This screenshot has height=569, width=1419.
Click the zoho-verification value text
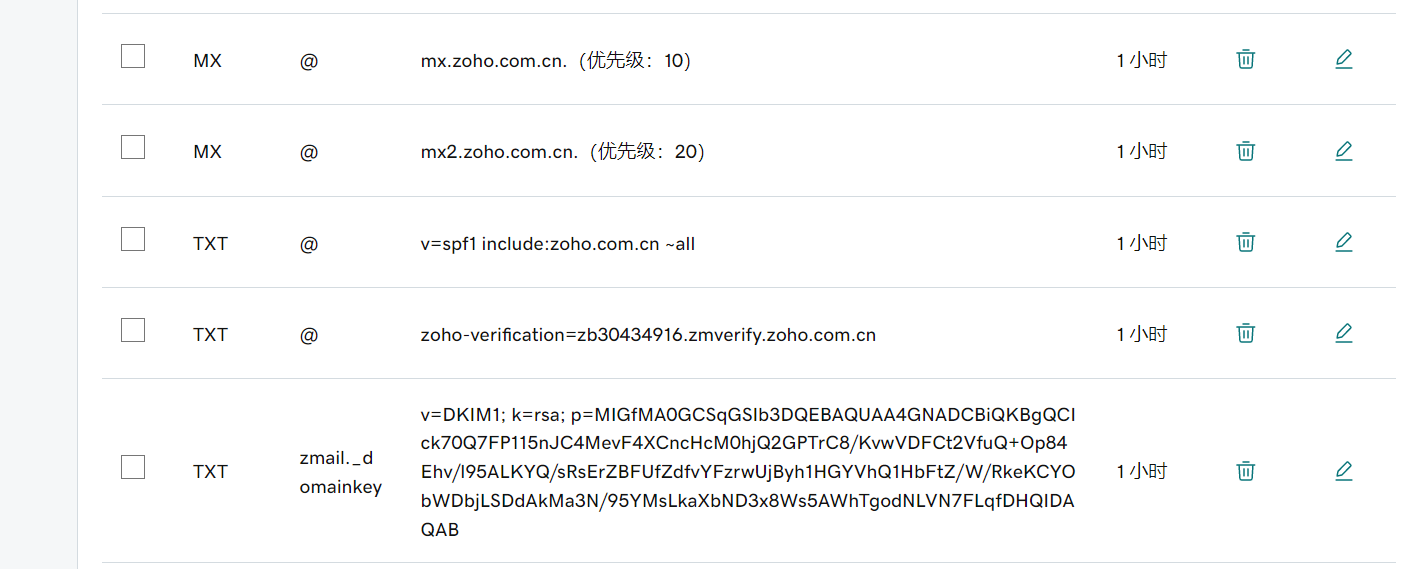pyautogui.click(x=648, y=335)
